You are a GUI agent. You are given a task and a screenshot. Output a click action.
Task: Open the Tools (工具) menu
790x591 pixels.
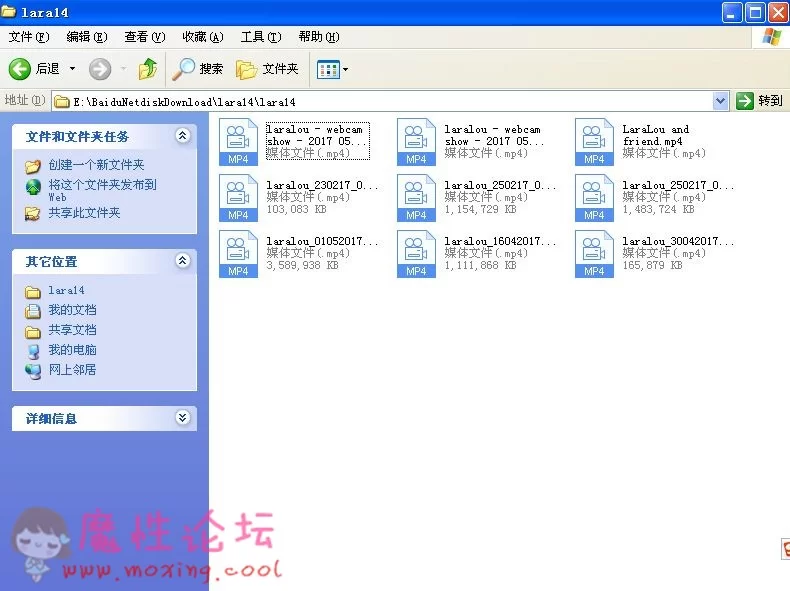pos(259,37)
